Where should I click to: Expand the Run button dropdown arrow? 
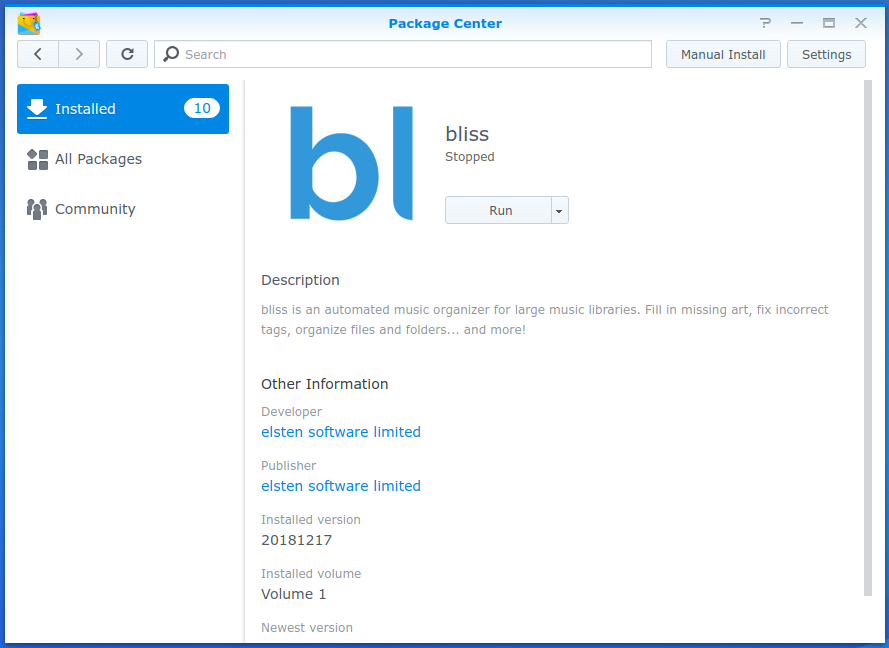coord(560,210)
